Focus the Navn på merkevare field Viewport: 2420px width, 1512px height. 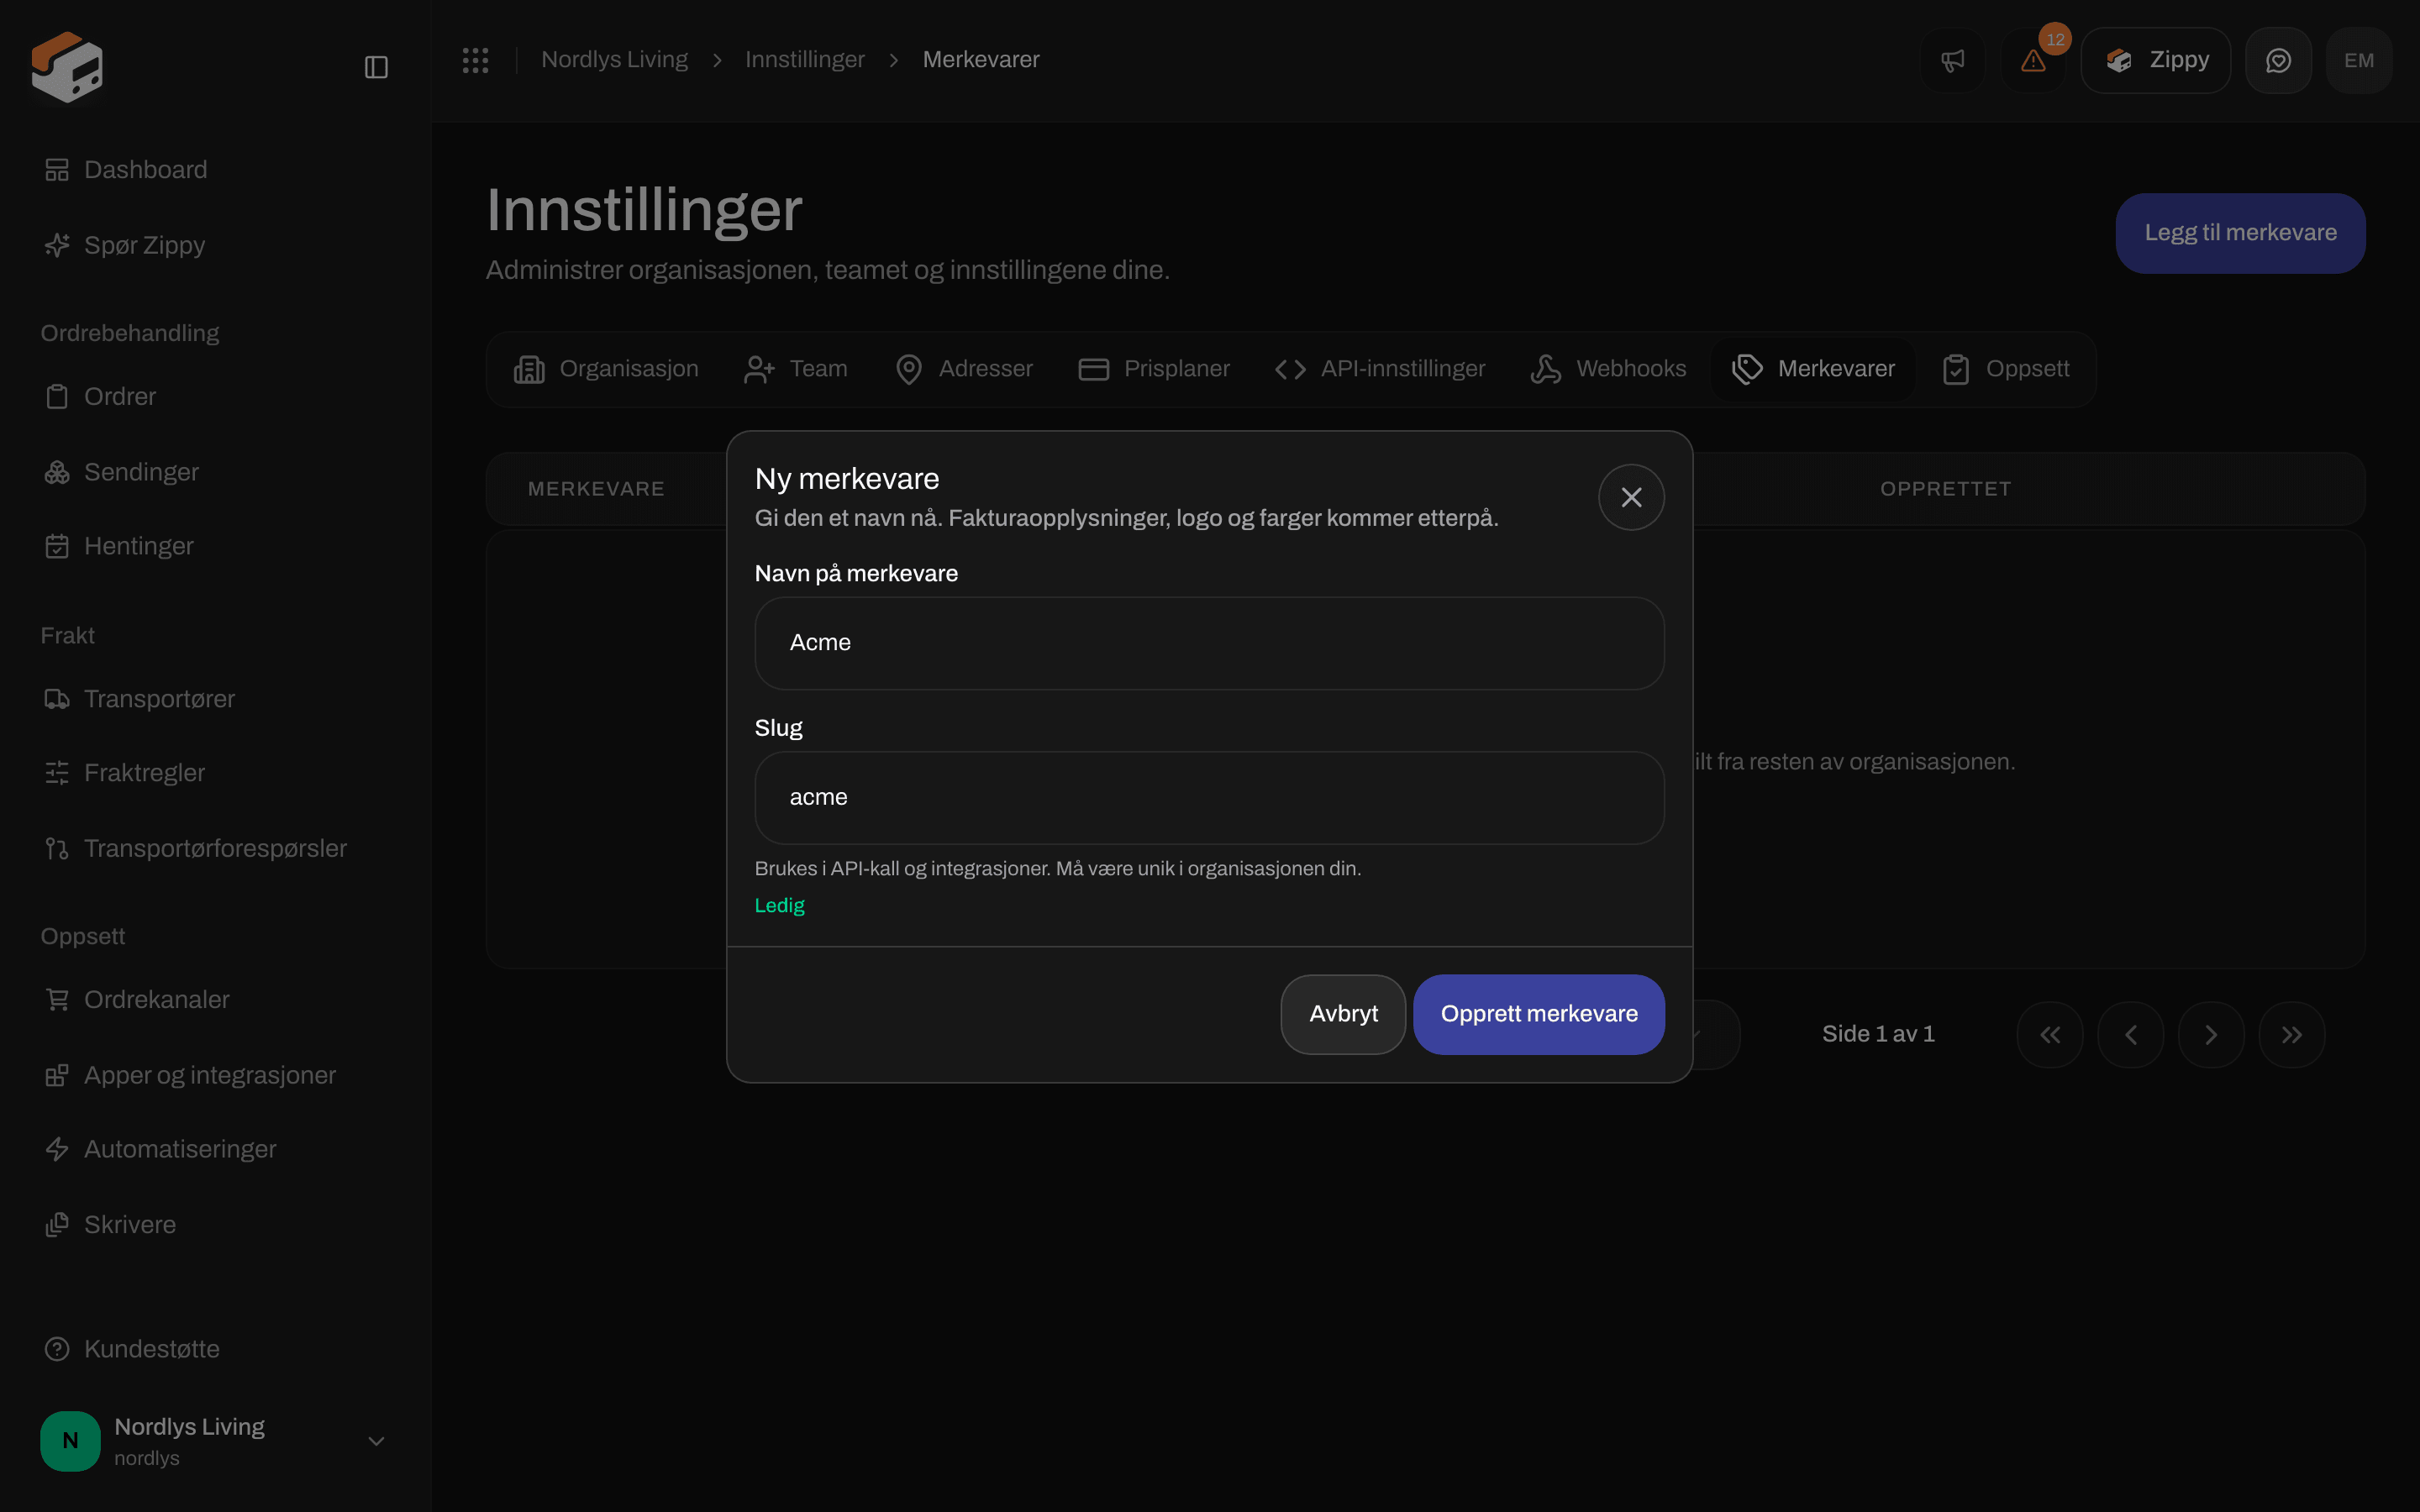pyautogui.click(x=1209, y=643)
